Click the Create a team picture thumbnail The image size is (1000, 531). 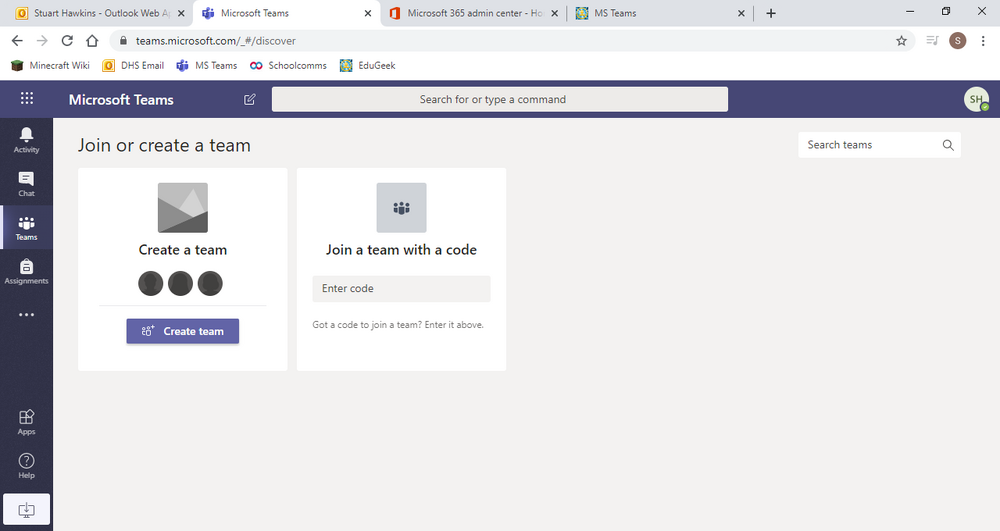click(183, 208)
